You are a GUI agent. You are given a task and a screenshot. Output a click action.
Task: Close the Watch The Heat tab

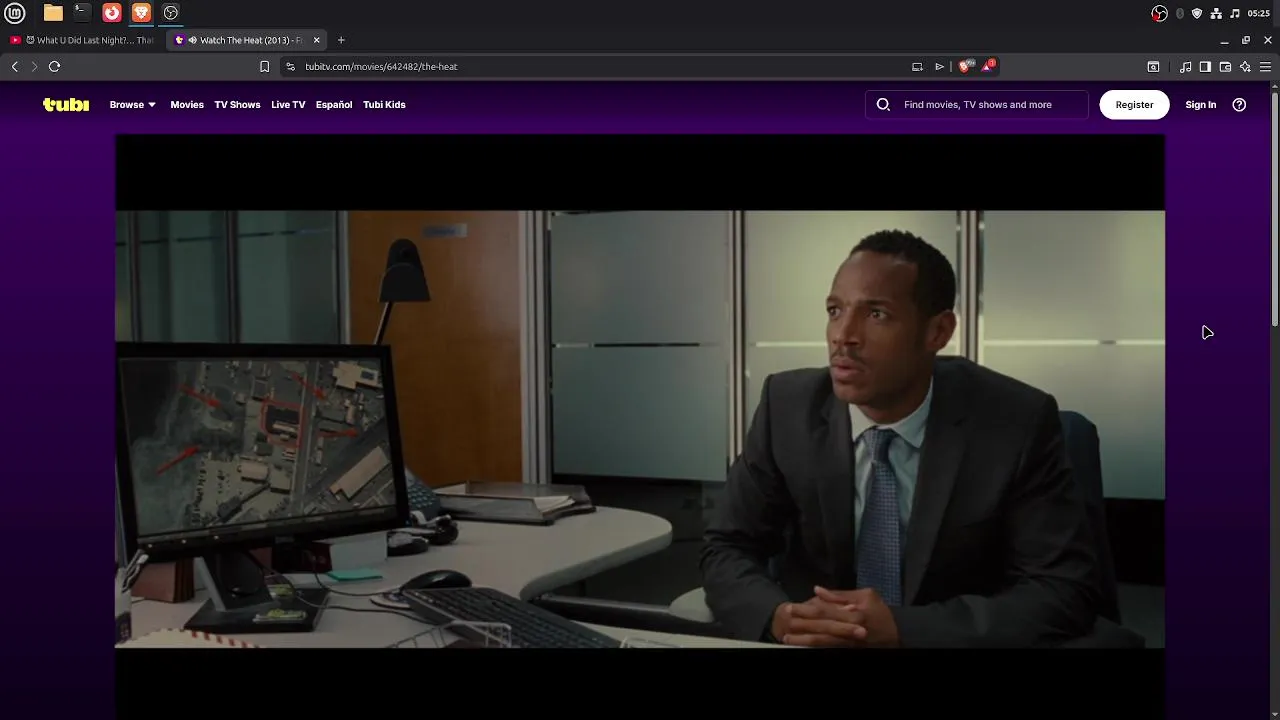click(x=316, y=40)
